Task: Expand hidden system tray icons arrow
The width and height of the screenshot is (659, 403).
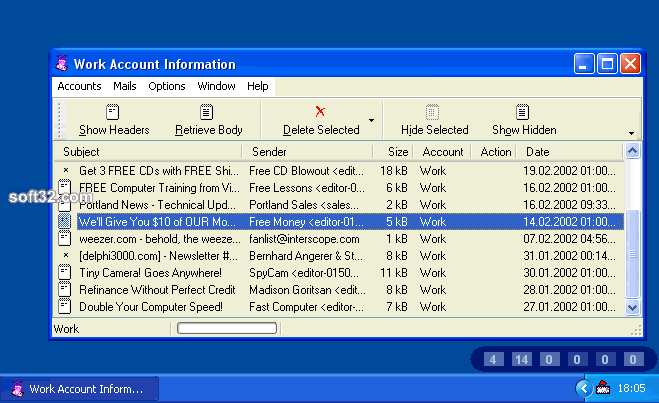Action: click(x=584, y=388)
